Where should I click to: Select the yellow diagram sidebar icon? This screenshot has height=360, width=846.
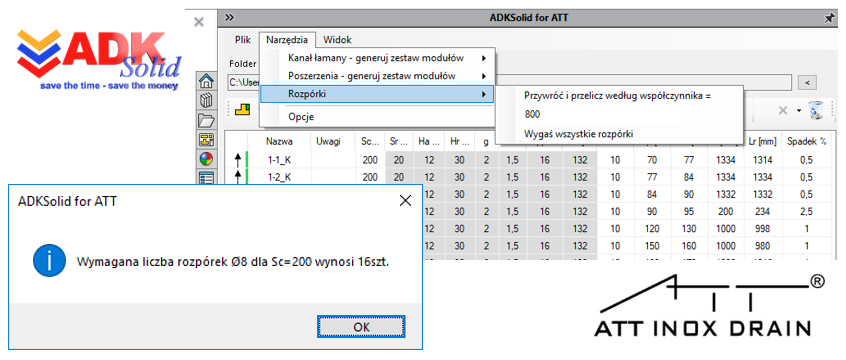[206, 139]
